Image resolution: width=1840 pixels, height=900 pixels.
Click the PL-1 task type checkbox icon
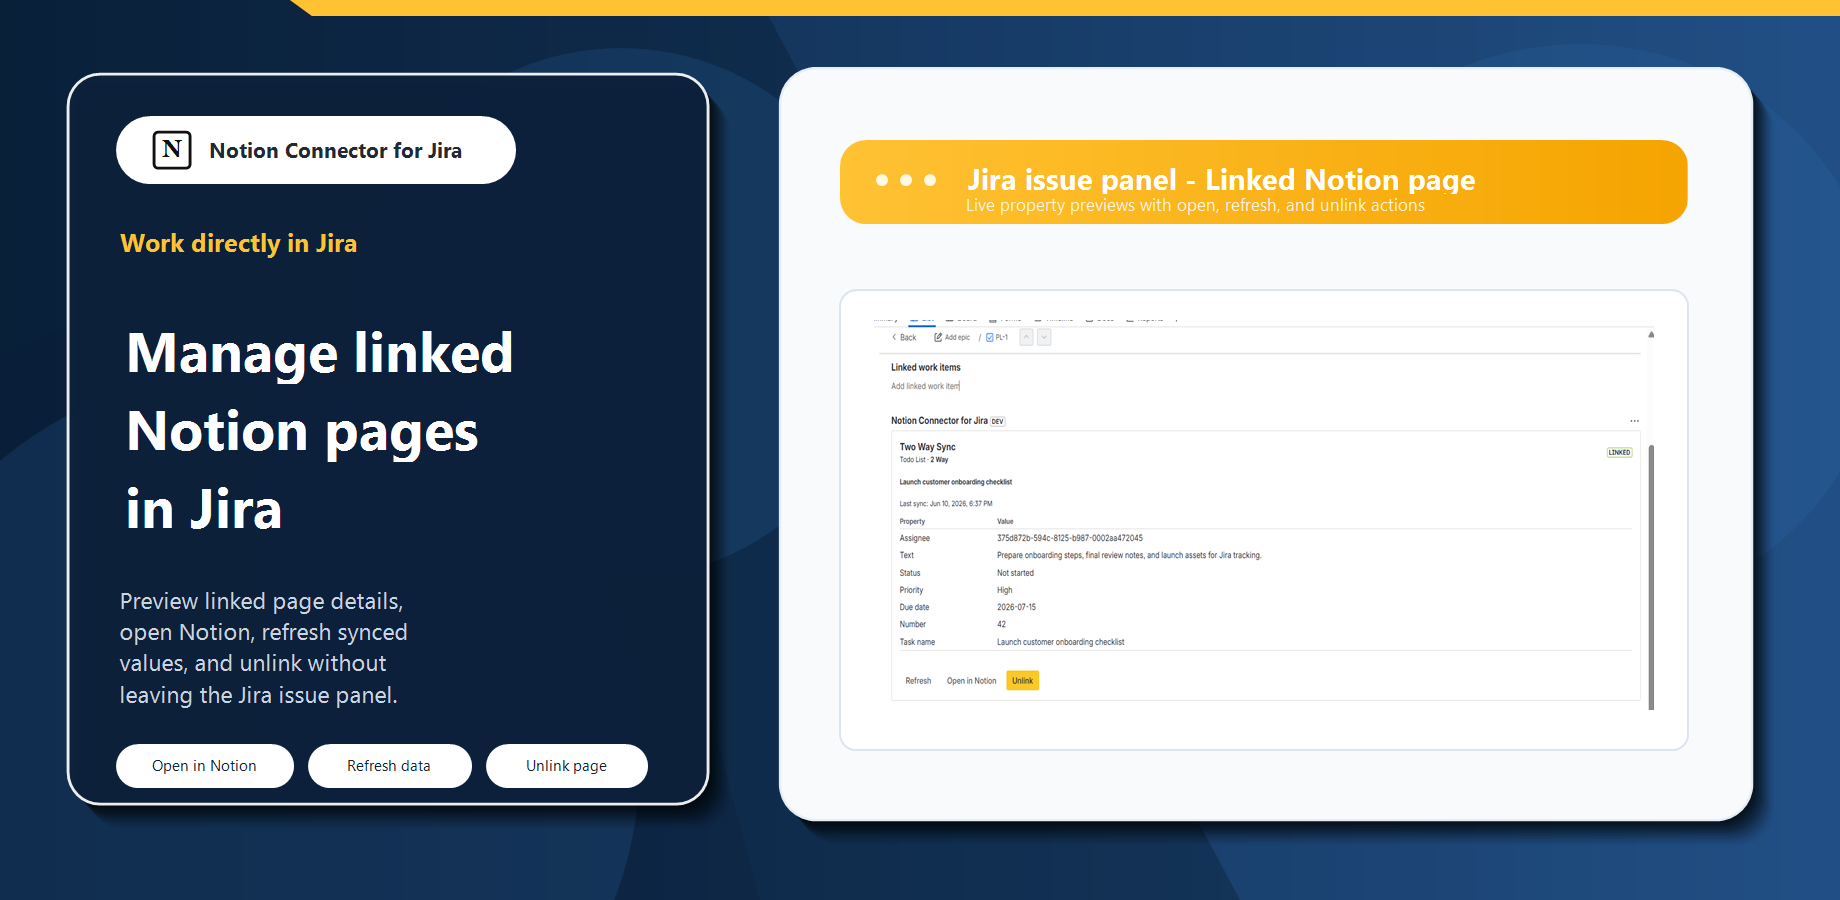pos(990,338)
